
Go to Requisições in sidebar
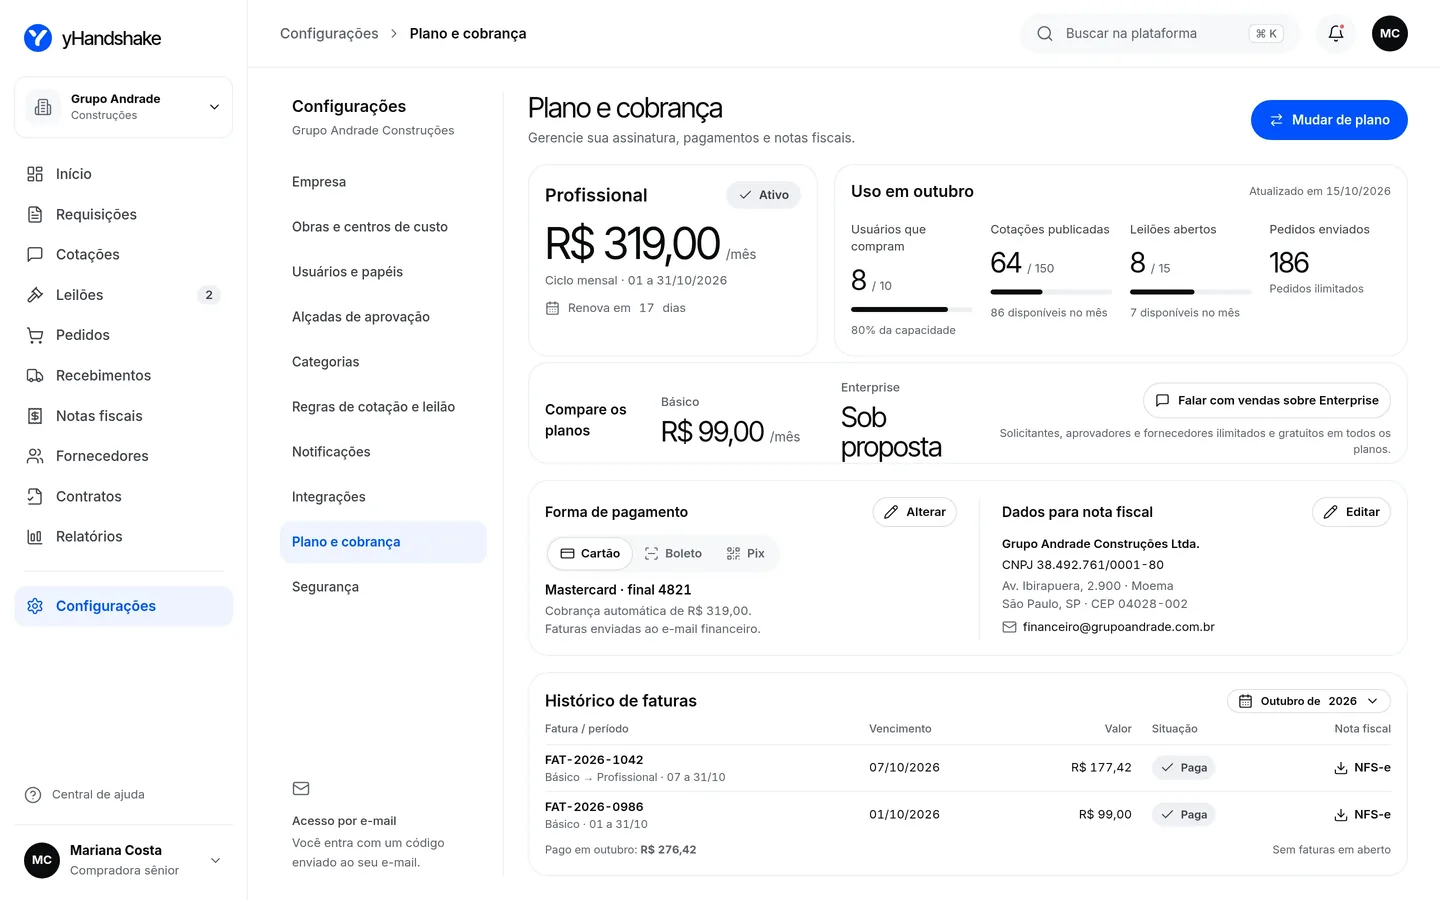click(x=124, y=214)
